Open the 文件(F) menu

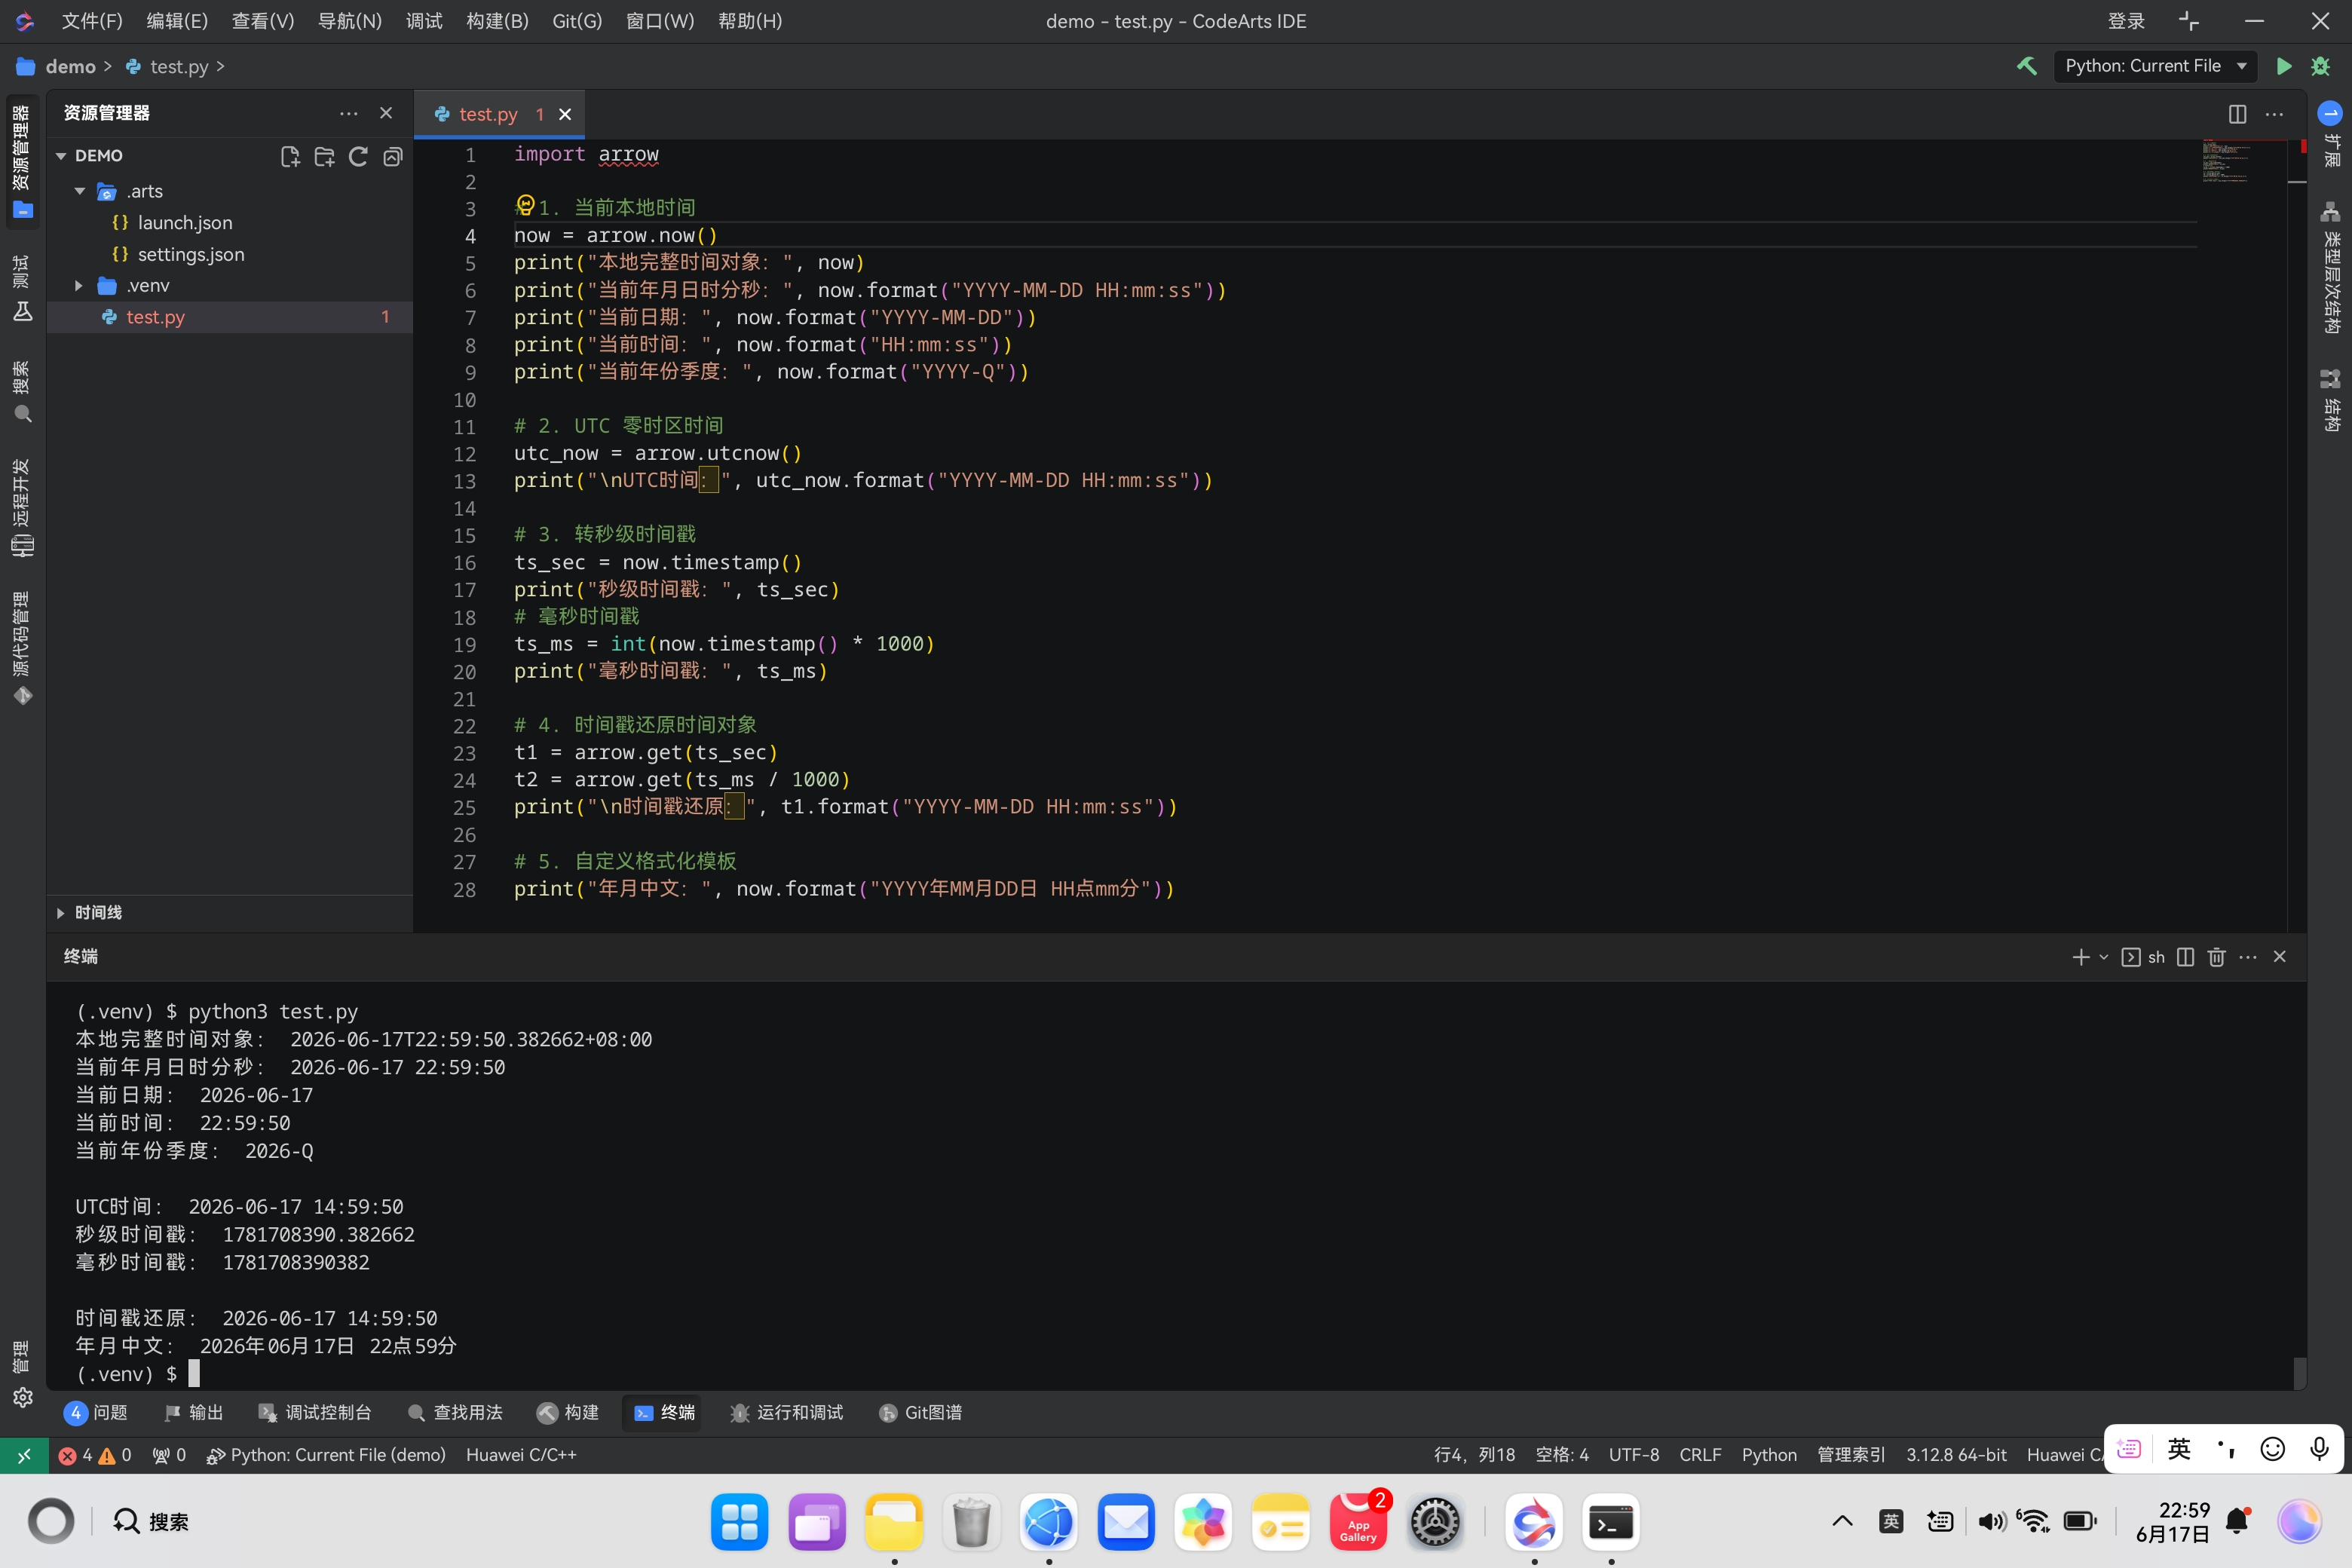(92, 21)
